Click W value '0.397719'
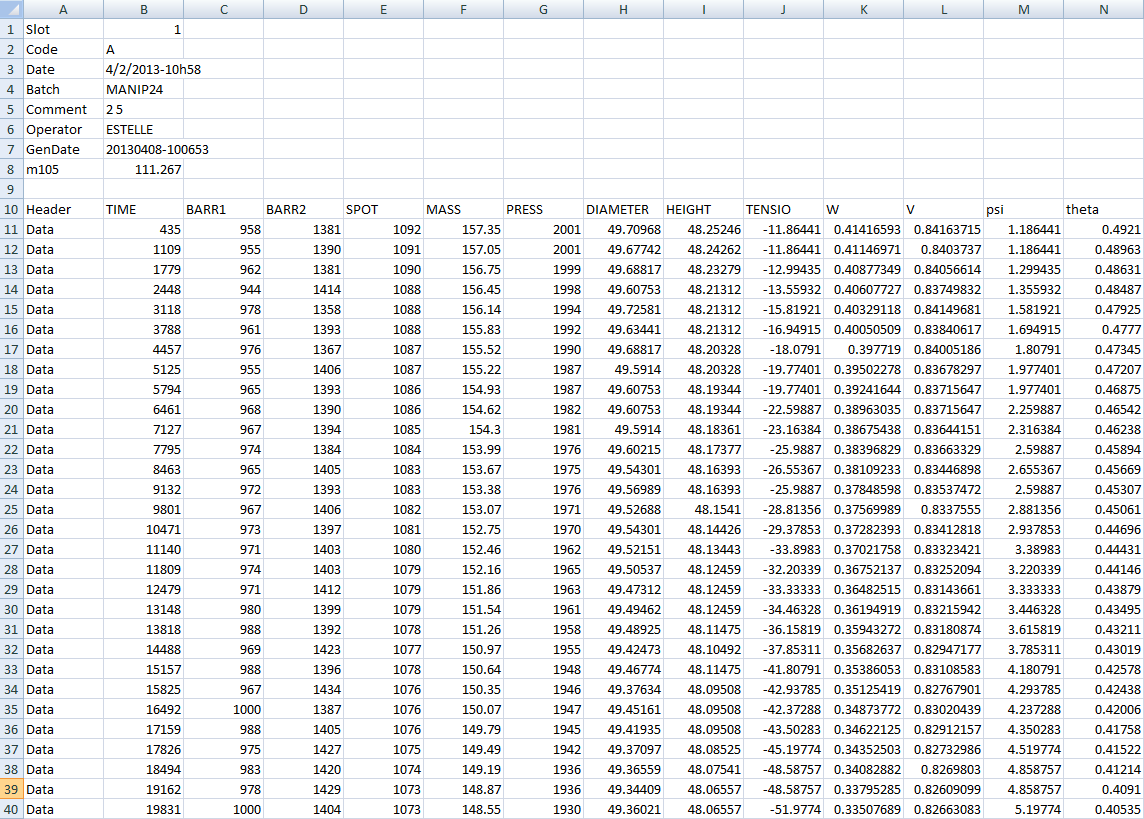This screenshot has height=819, width=1144. coord(864,349)
